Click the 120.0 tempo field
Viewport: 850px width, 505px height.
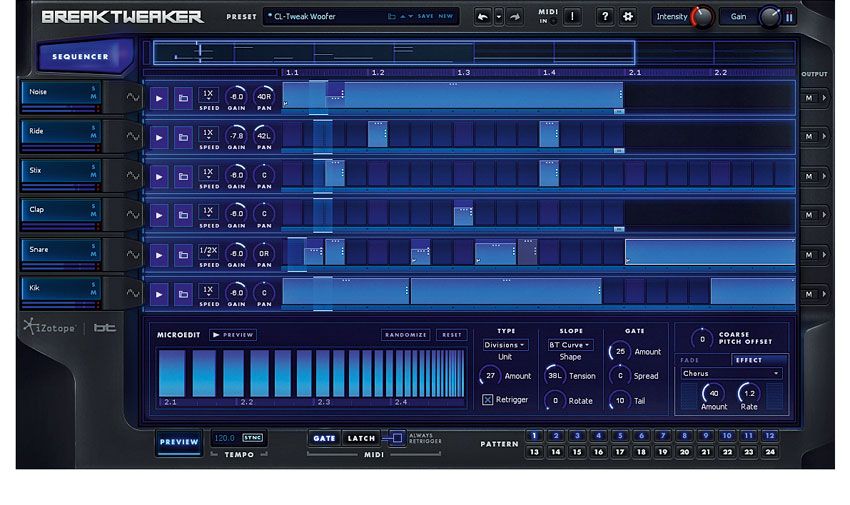tap(225, 438)
